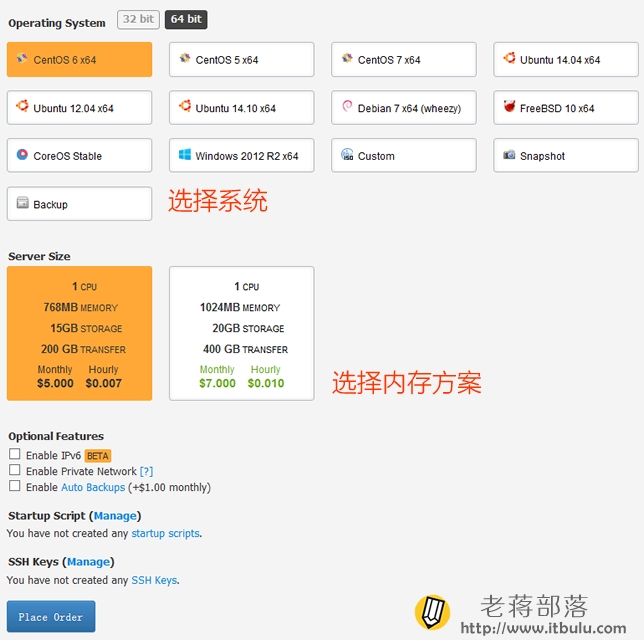Click the CentOS 5 x64 logo icon
The width and height of the screenshot is (644, 640).
click(x=185, y=58)
